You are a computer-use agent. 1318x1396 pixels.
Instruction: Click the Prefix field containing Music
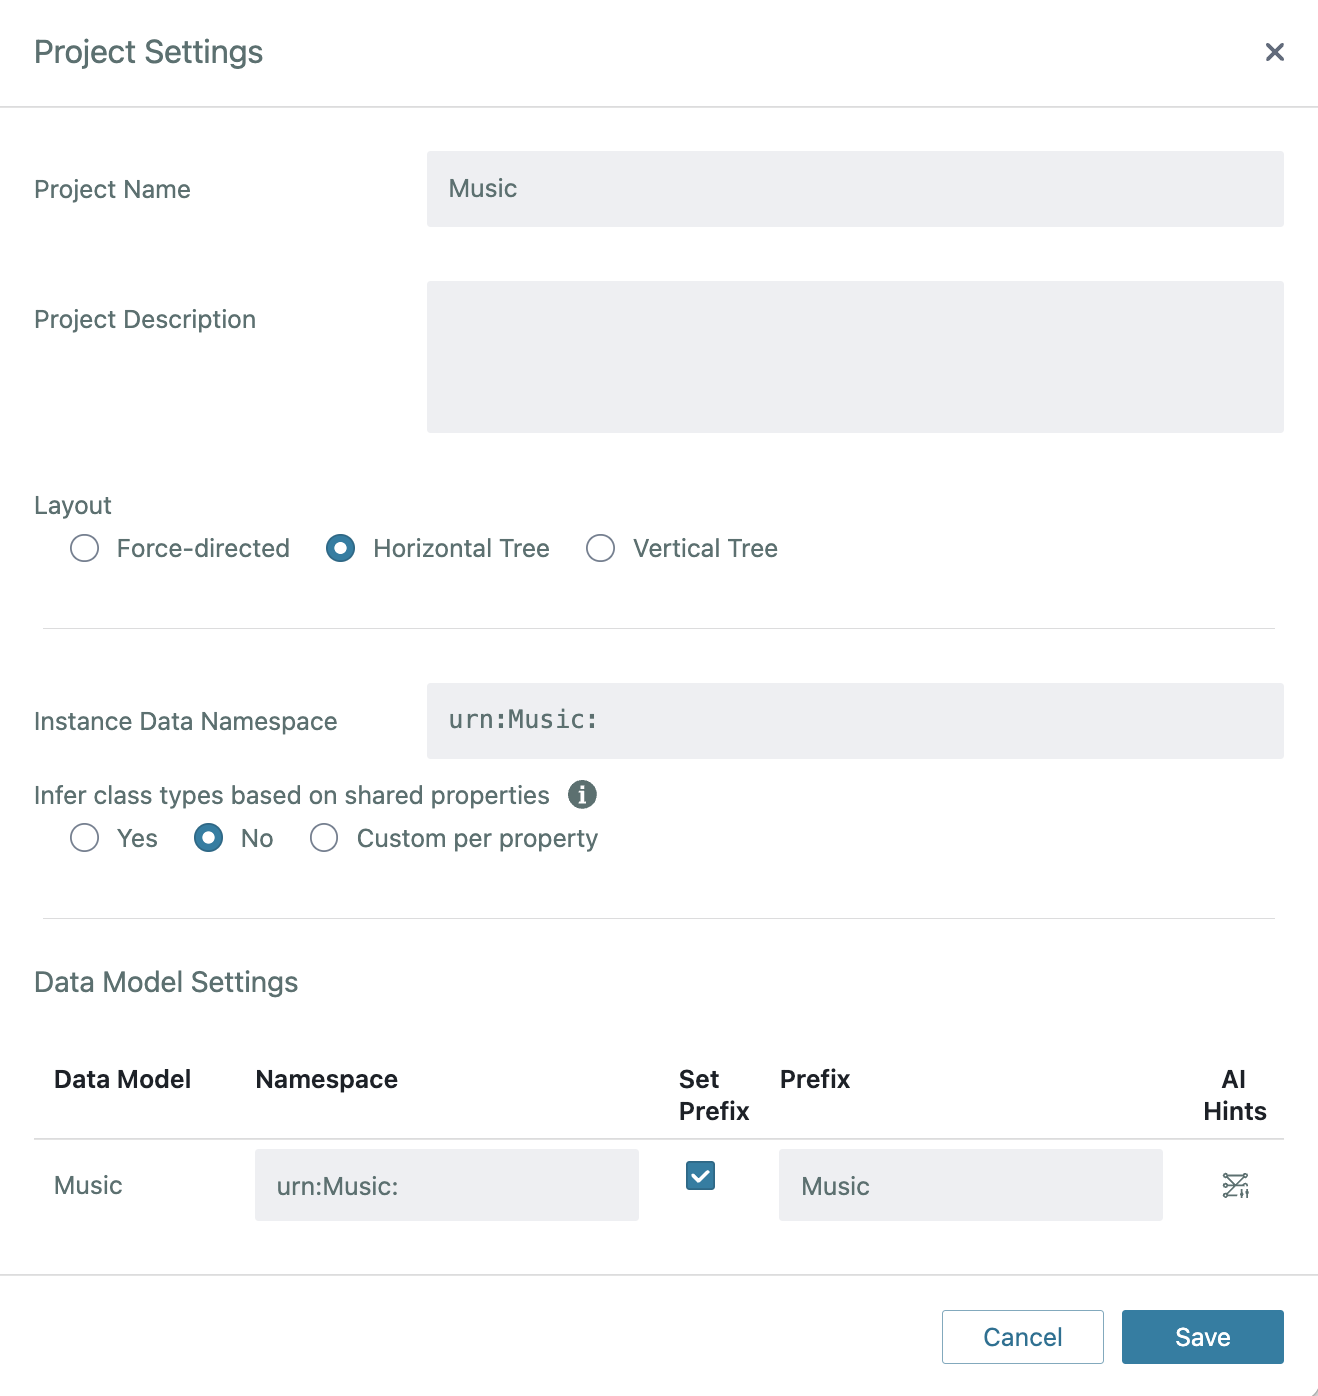(x=970, y=1185)
